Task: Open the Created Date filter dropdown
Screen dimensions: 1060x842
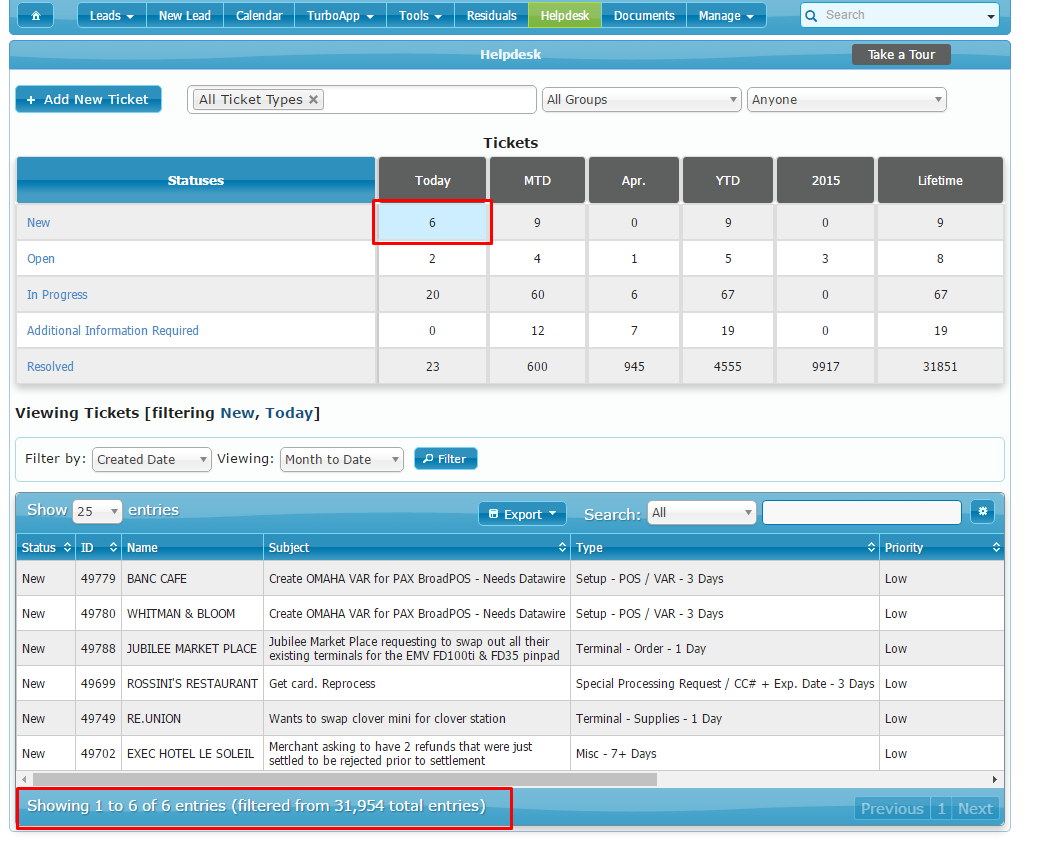Action: pos(151,460)
